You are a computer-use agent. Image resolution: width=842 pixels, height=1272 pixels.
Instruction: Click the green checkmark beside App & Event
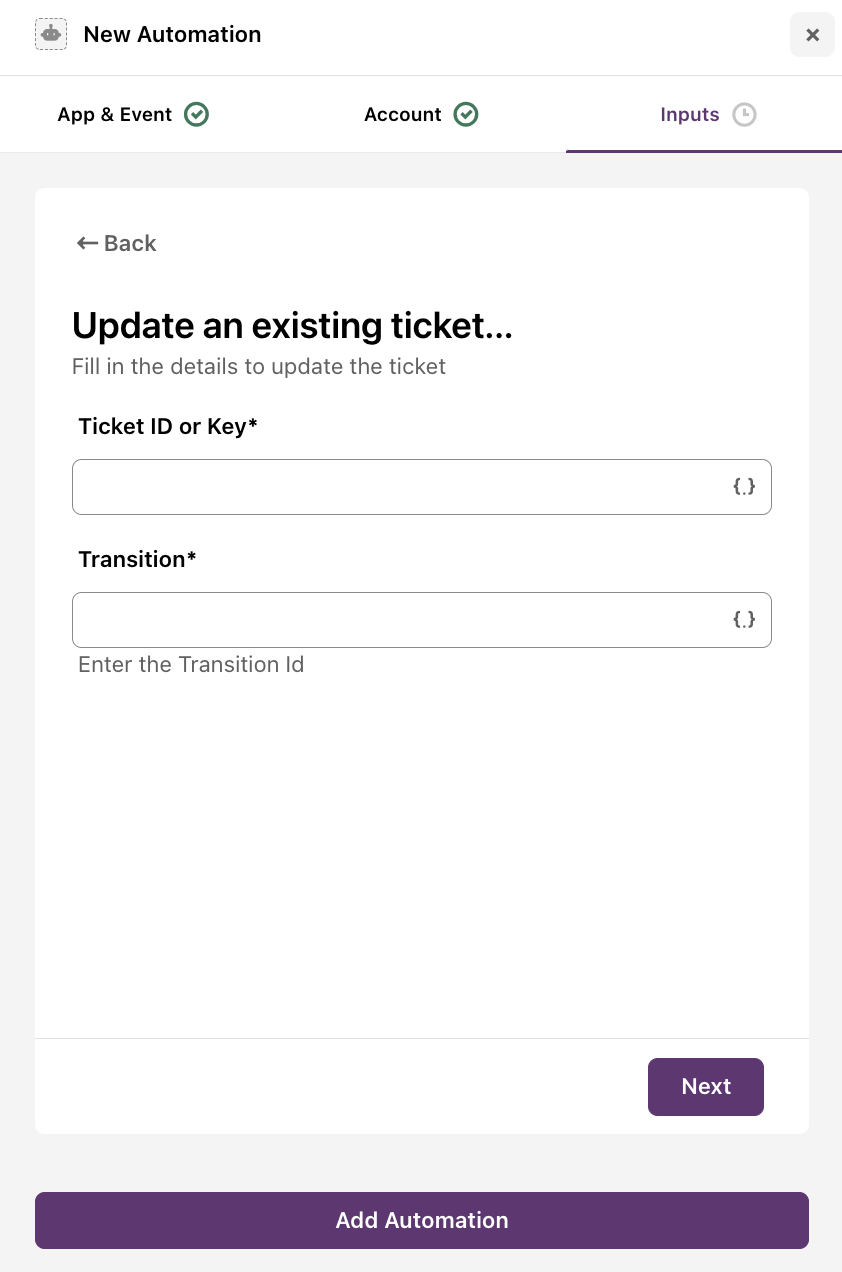(x=197, y=114)
